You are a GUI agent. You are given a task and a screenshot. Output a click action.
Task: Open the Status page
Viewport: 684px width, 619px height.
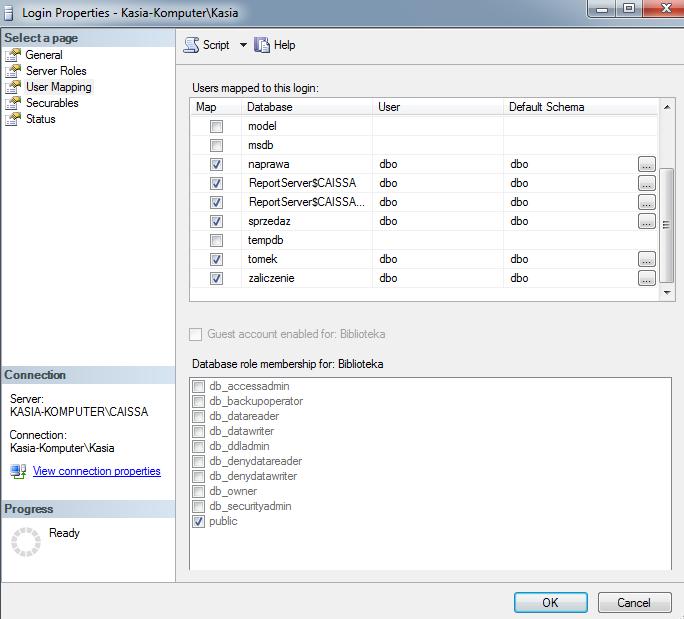(x=41, y=119)
